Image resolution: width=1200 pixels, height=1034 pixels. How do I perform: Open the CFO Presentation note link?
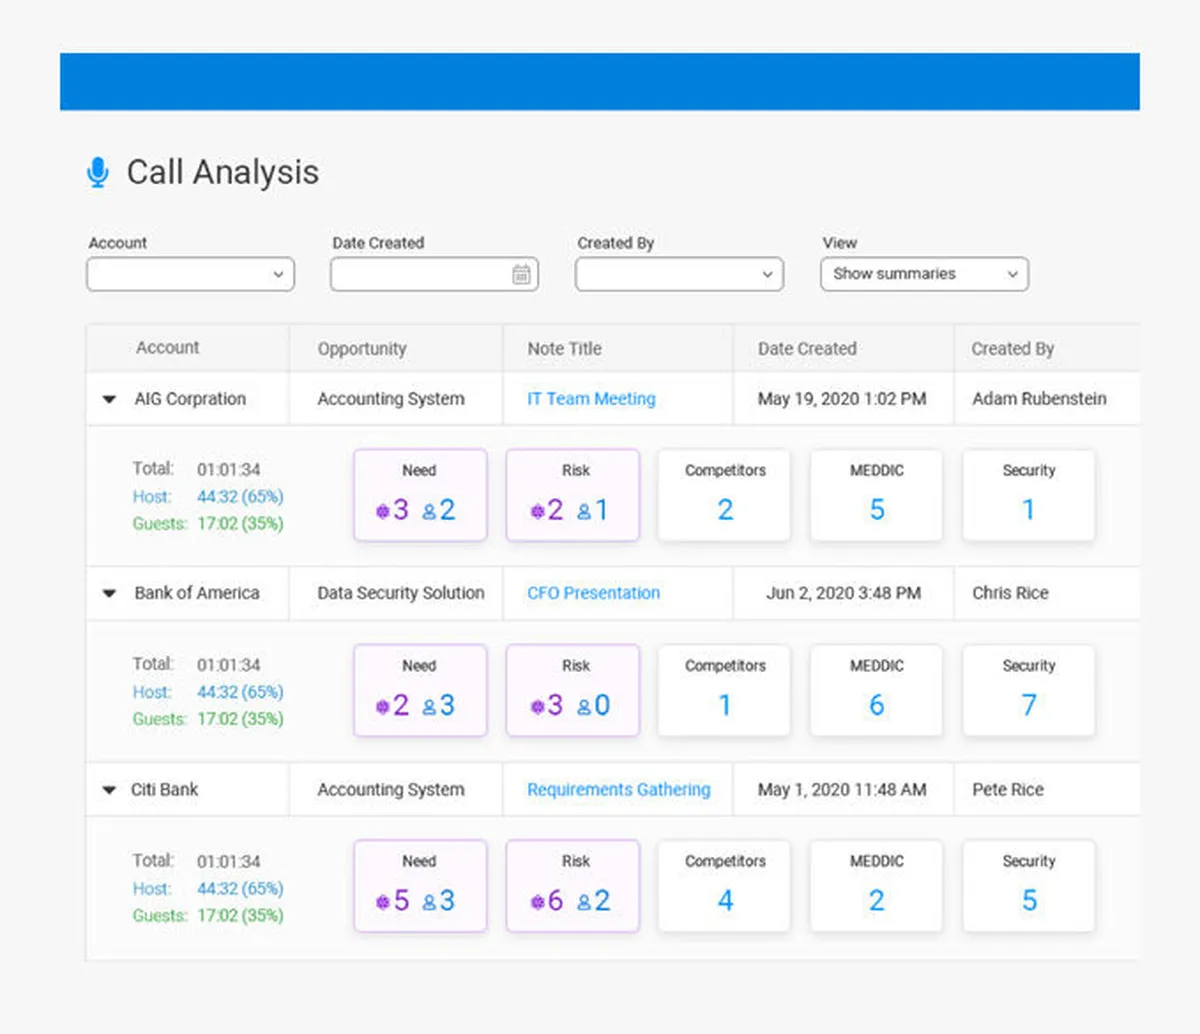(x=593, y=593)
